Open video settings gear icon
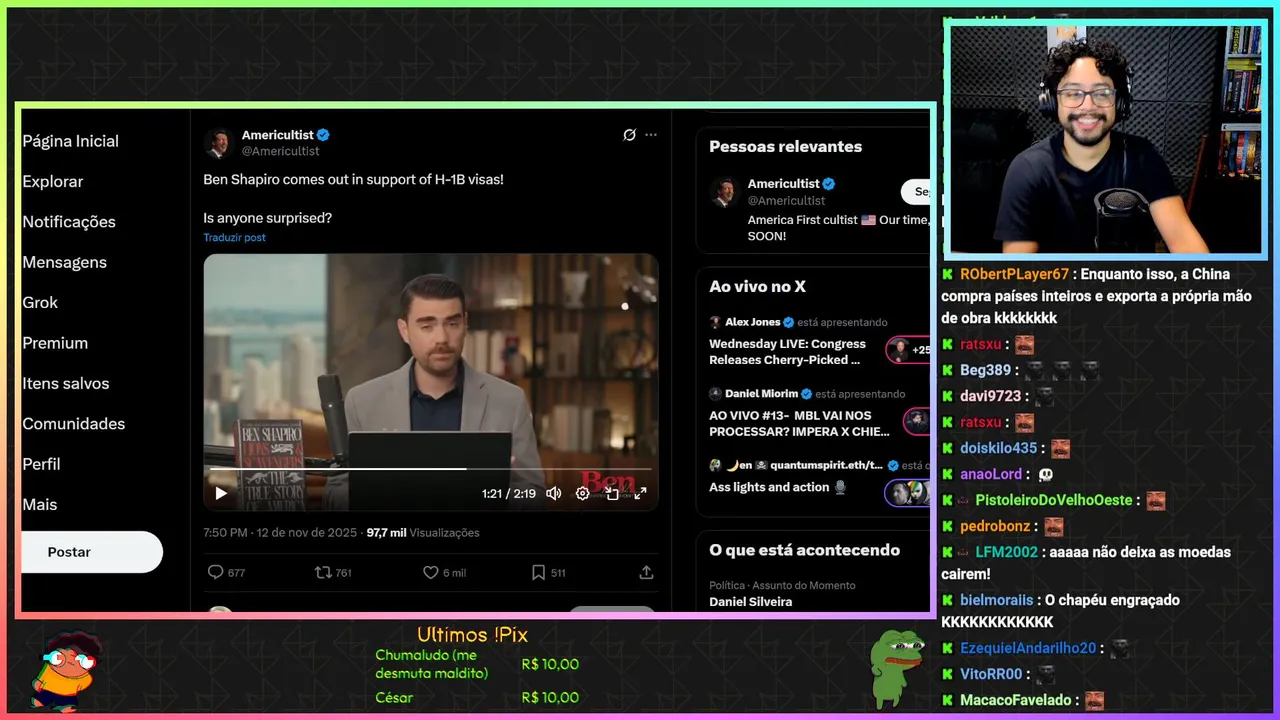Viewport: 1280px width, 720px height. pyautogui.click(x=582, y=493)
